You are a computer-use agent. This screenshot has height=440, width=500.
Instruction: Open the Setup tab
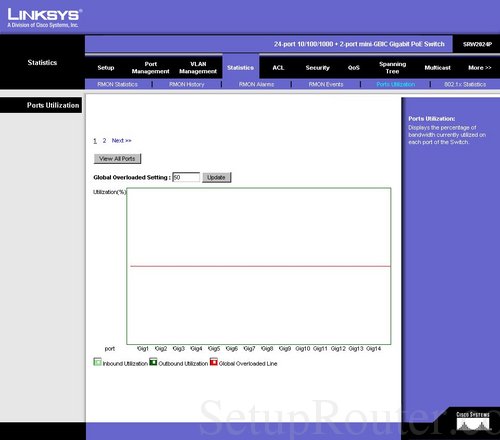[106, 68]
